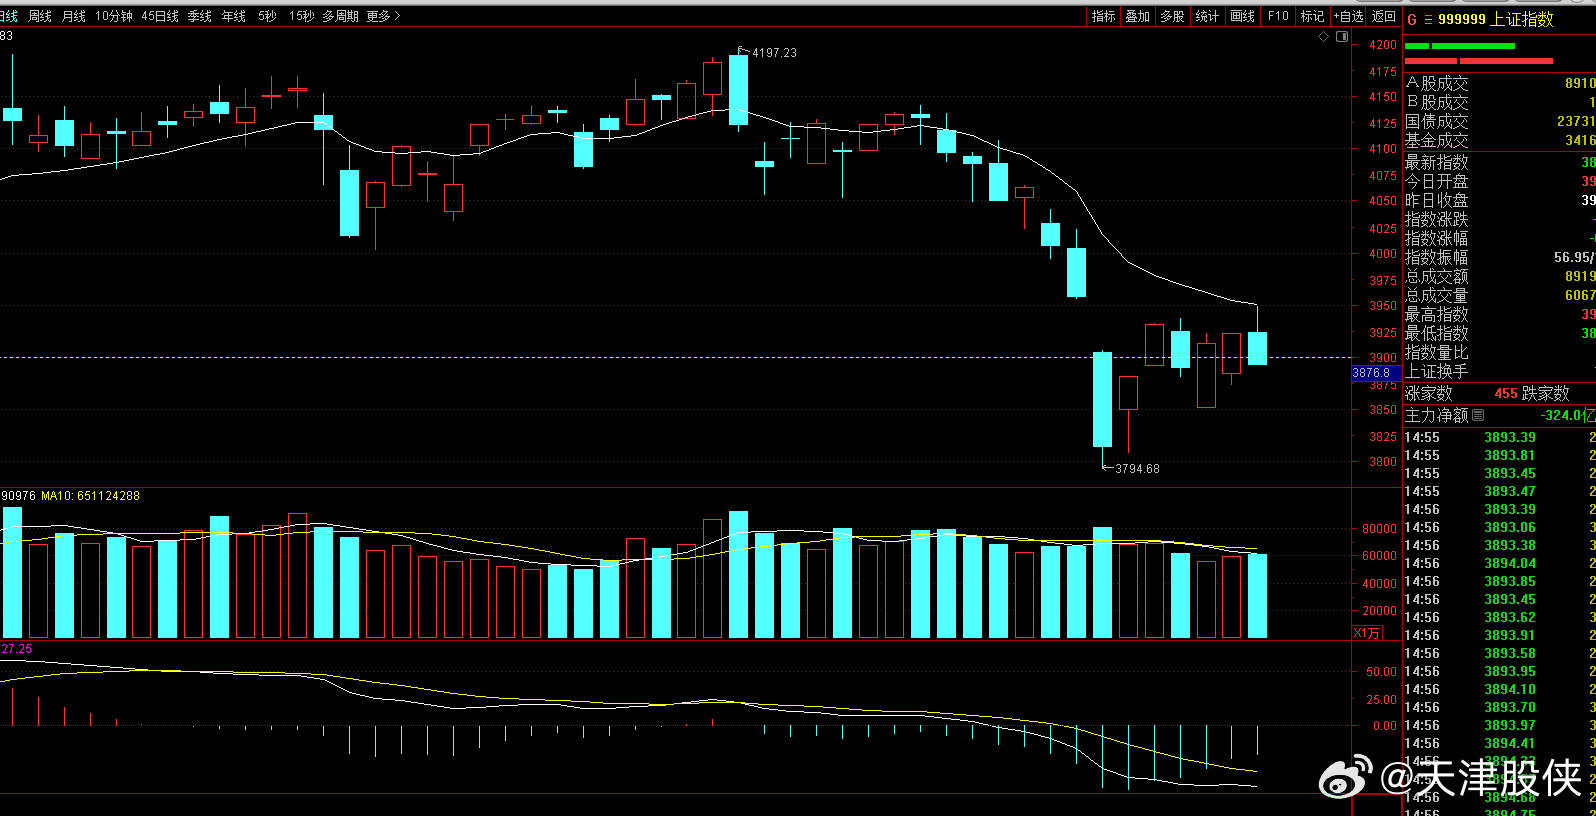Click the 涨家数 label

coord(1429,393)
